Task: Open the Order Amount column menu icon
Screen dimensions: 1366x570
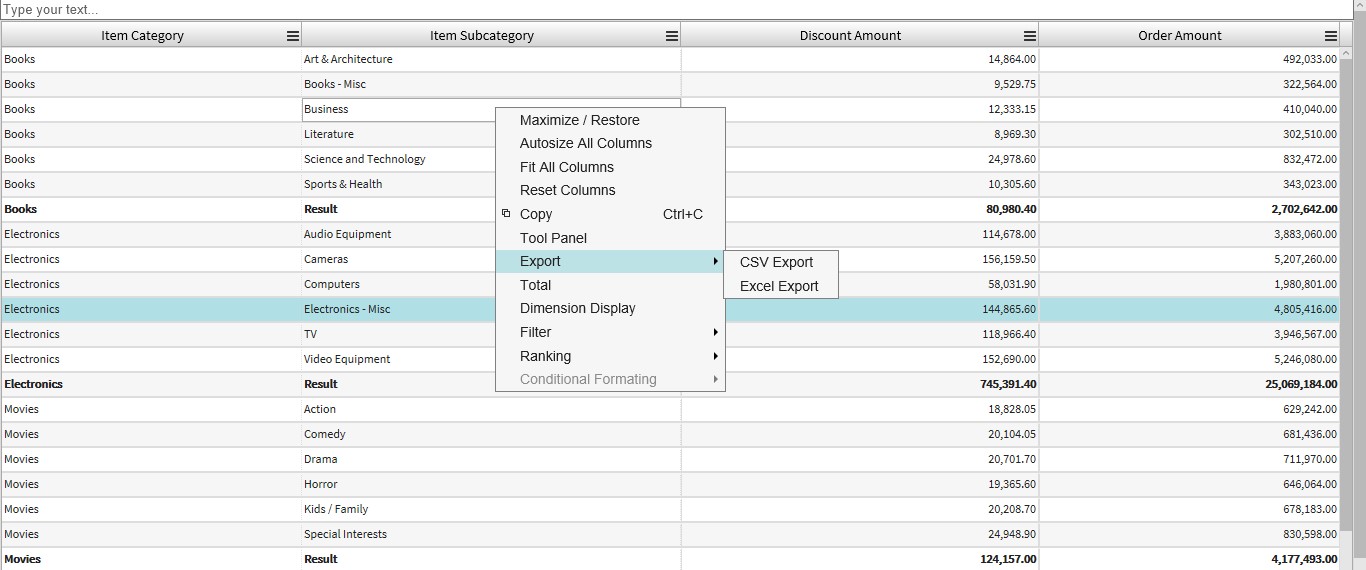Action: coord(1331,36)
